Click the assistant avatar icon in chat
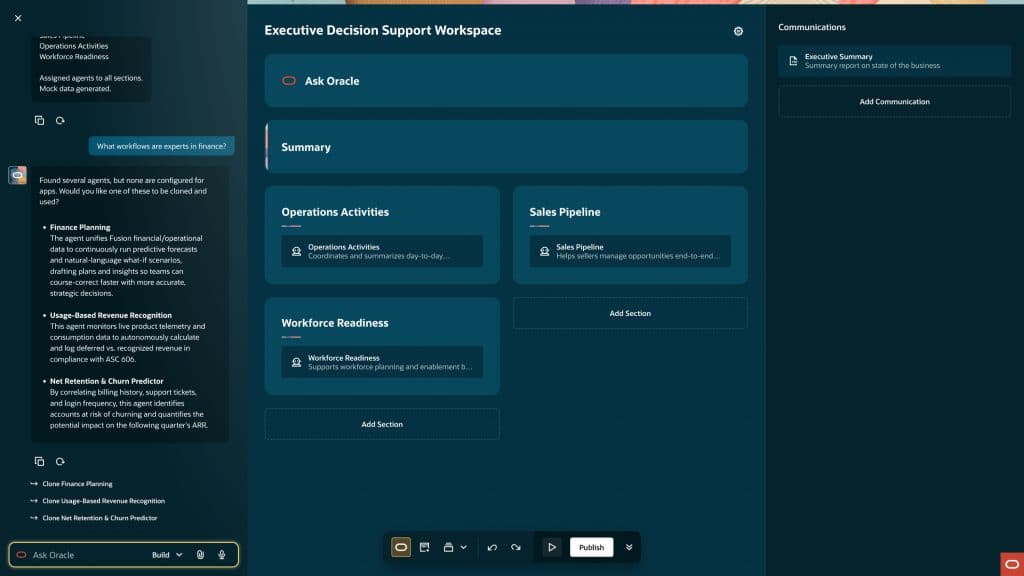Image resolution: width=1024 pixels, height=576 pixels. (x=18, y=175)
